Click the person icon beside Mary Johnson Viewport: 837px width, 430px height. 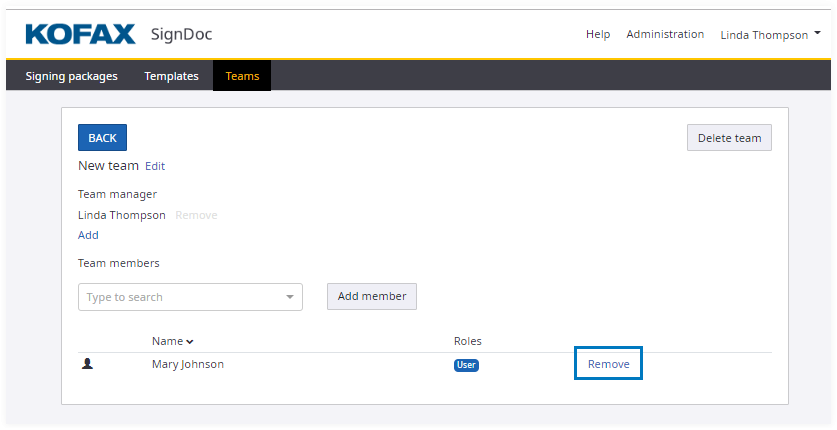tap(87, 364)
